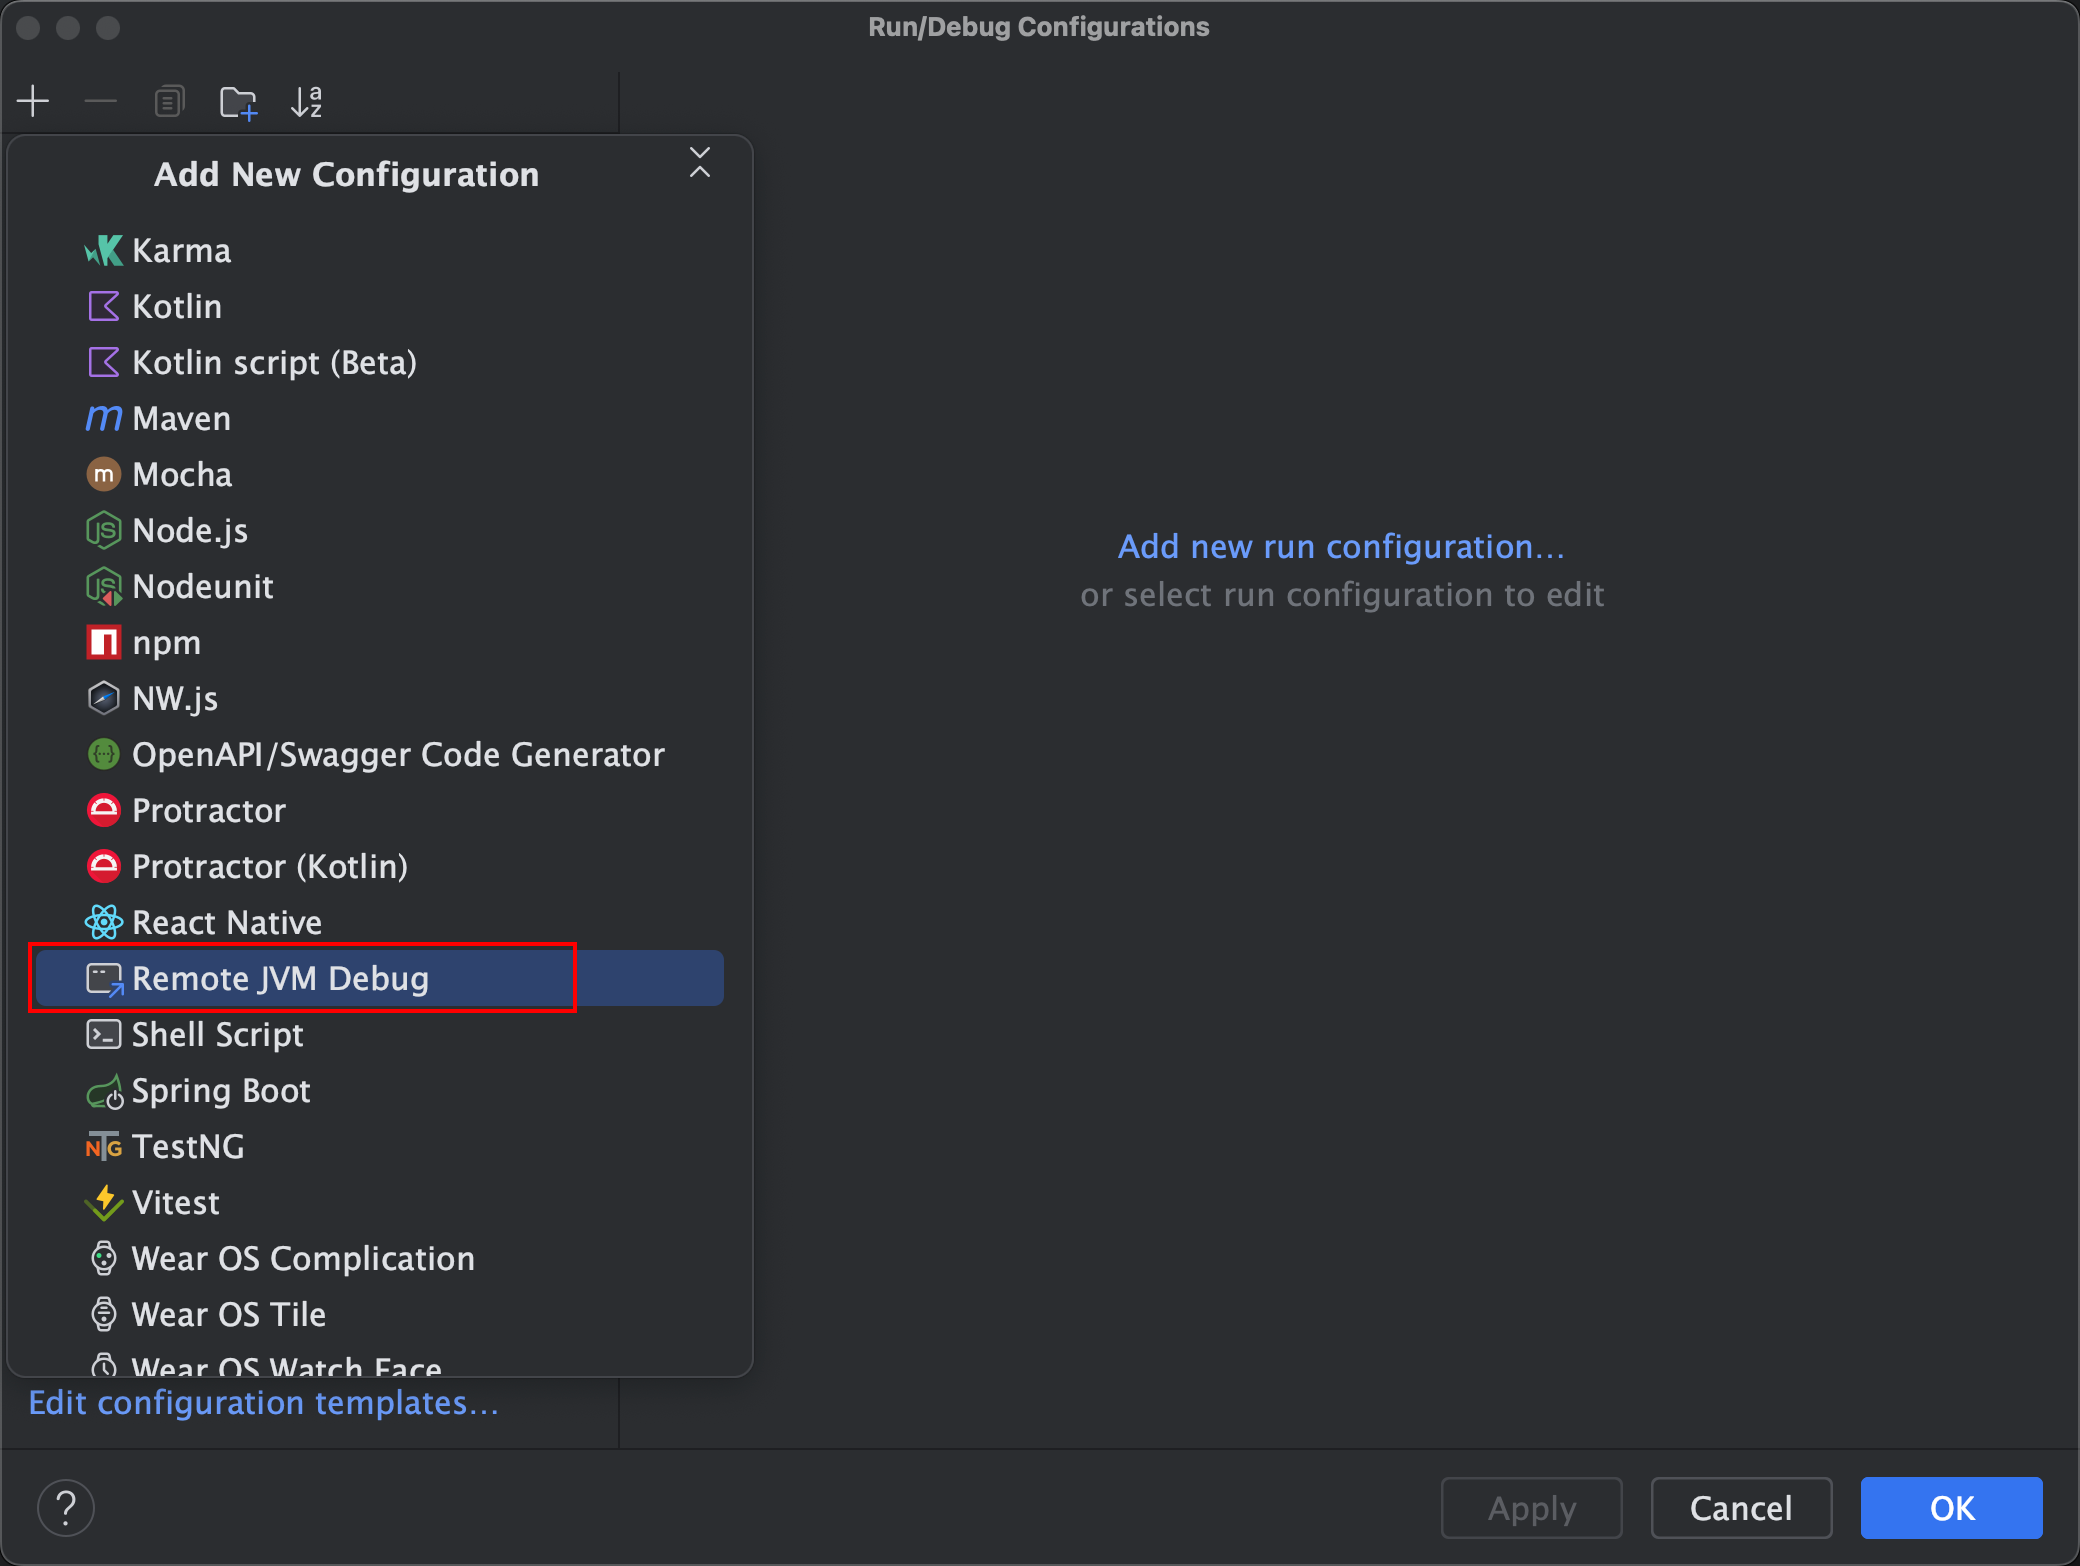Choose Wear OS Tile configuration
The height and width of the screenshot is (1566, 2080).
coord(228,1314)
